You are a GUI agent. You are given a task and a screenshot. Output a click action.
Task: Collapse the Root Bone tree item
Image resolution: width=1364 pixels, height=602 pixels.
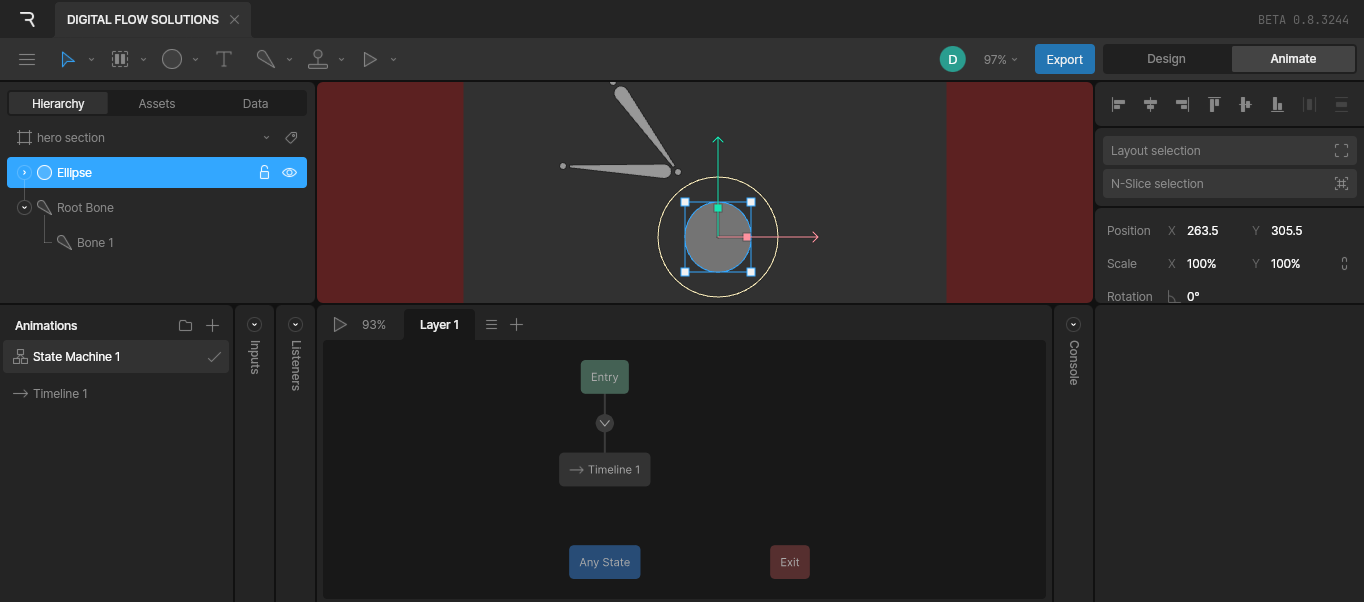25,208
